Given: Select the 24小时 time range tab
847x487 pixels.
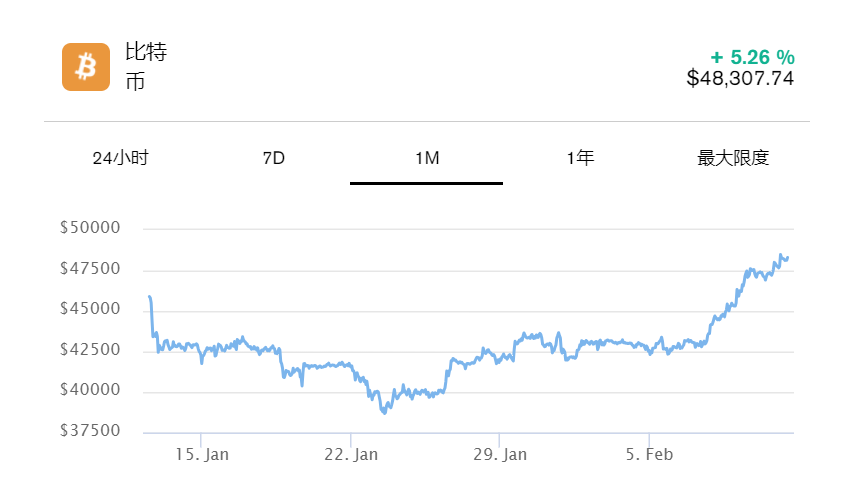Looking at the screenshot, I should 121,158.
